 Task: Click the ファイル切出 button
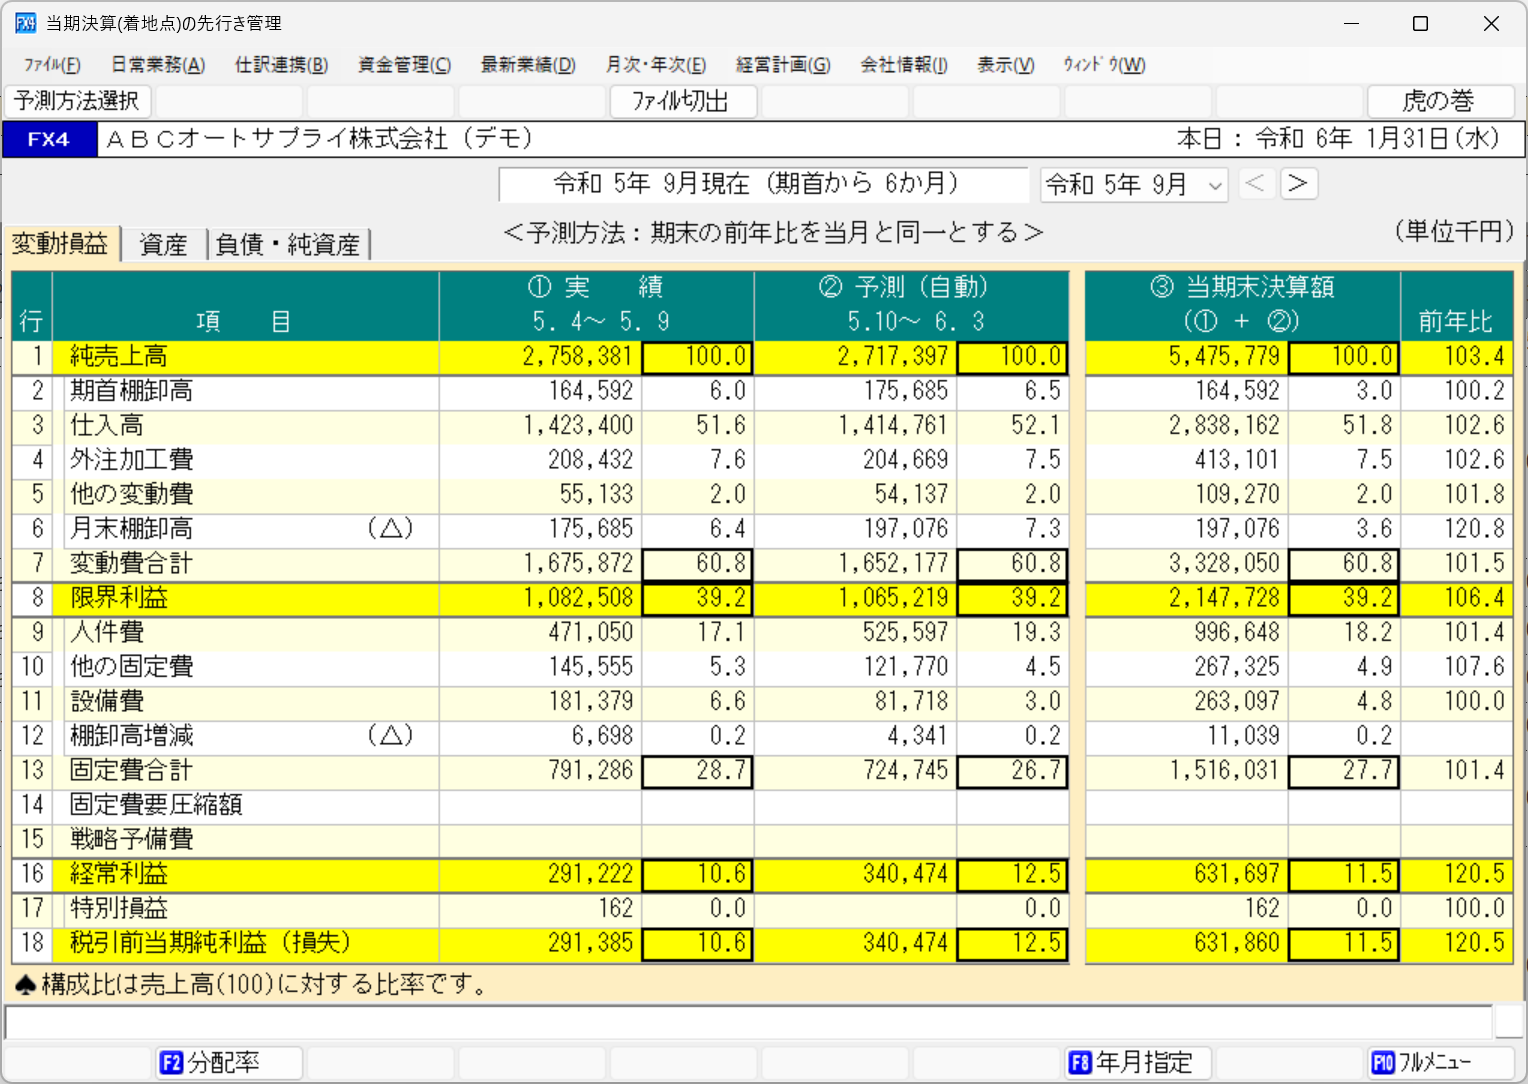point(683,101)
